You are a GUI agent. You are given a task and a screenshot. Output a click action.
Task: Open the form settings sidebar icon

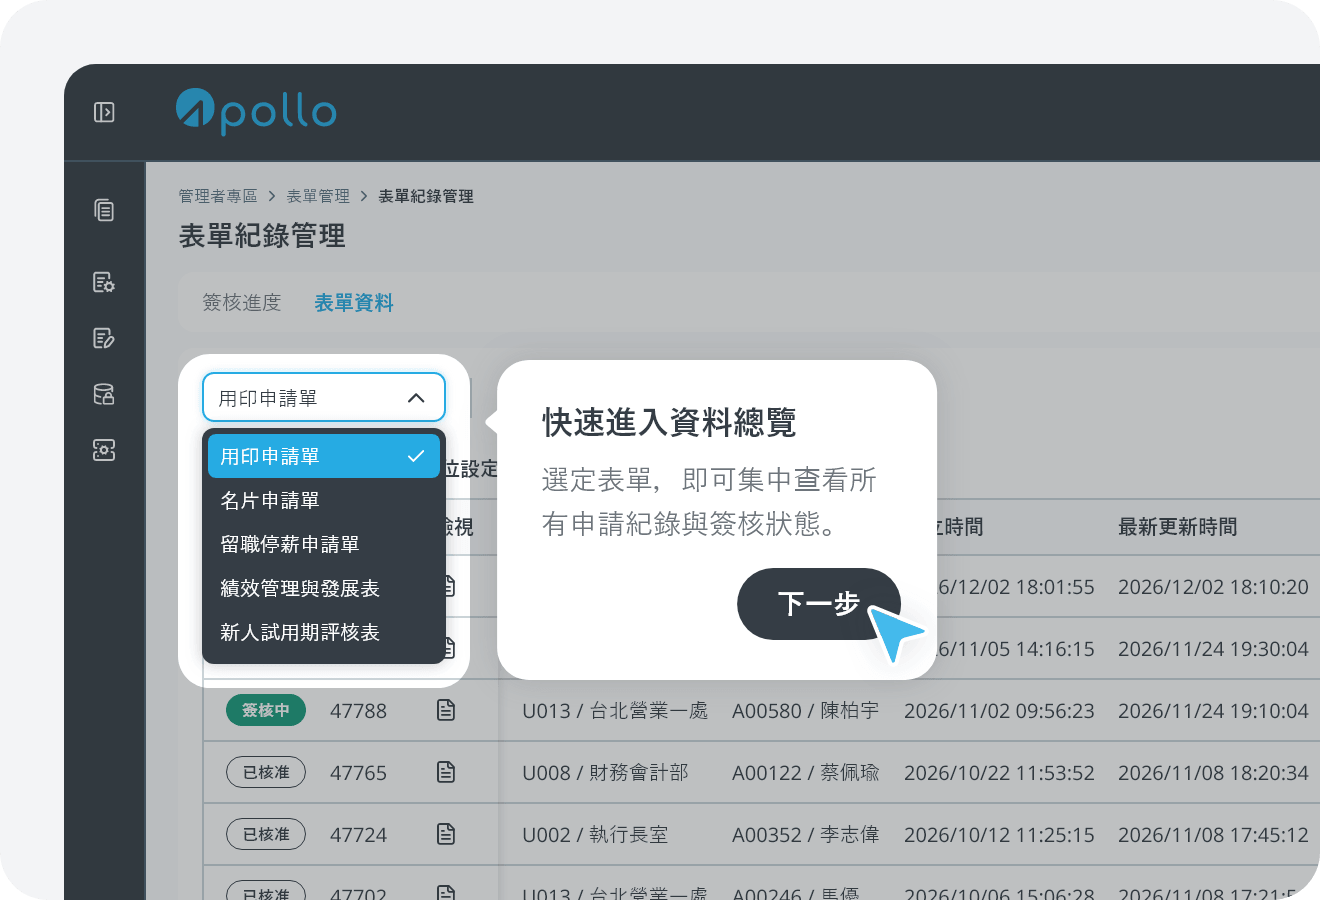click(x=104, y=282)
